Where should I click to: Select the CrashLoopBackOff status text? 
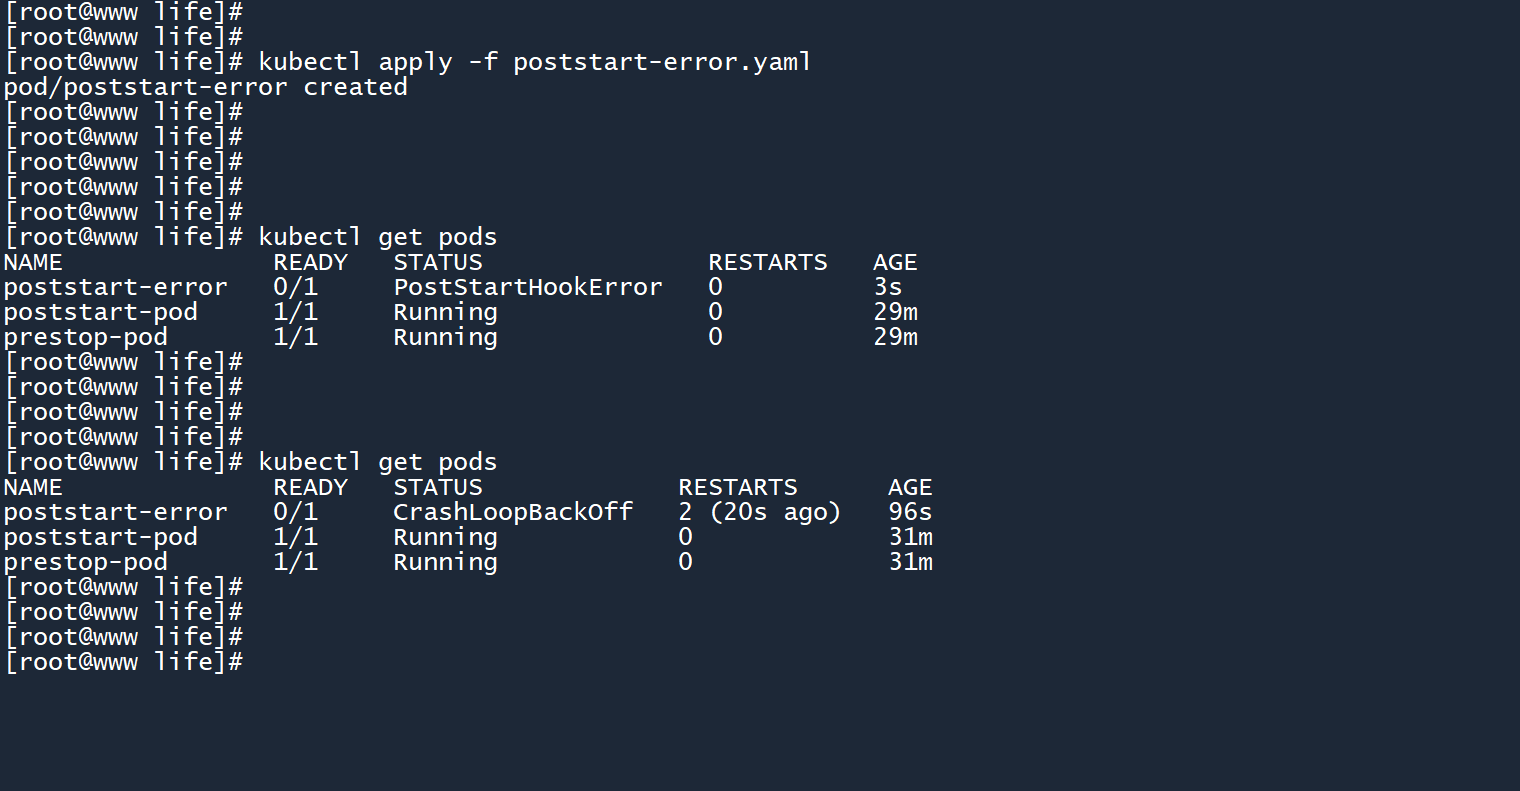coord(513,513)
